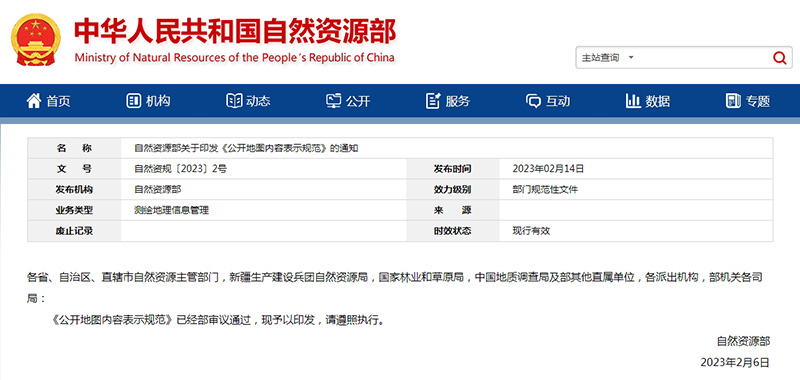Click the 现行有效 status value
Screen dimensions: 800x380
(x=531, y=231)
